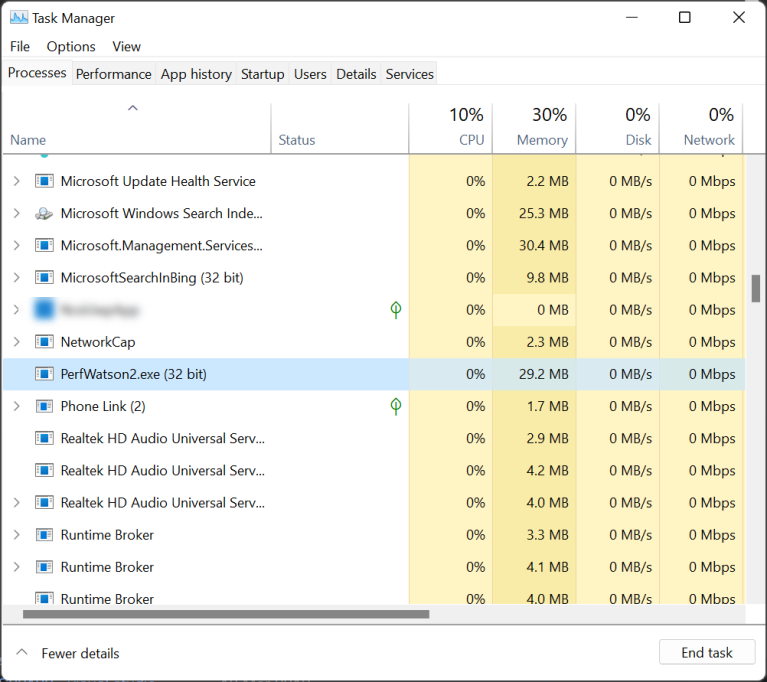The height and width of the screenshot is (682, 767).
Task: Click the PerfWatson2.exe process icon
Action: click(44, 374)
